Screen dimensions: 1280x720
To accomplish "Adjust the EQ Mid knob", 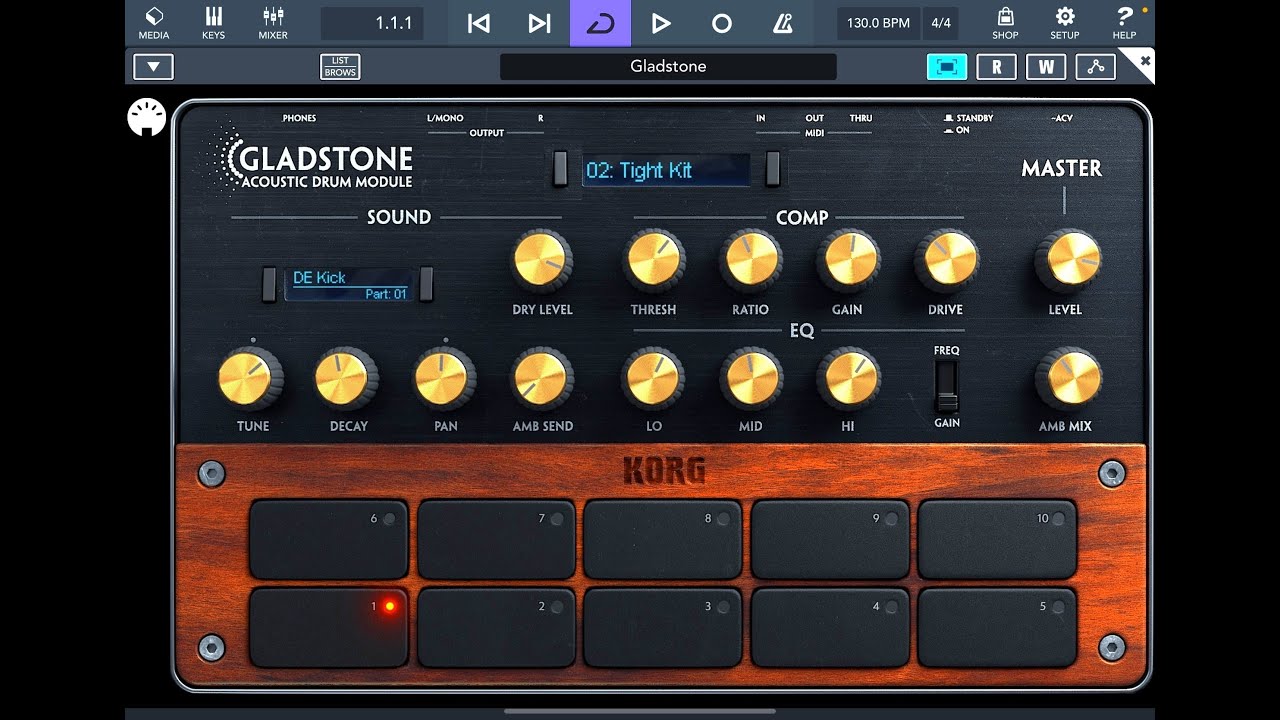I will (751, 379).
